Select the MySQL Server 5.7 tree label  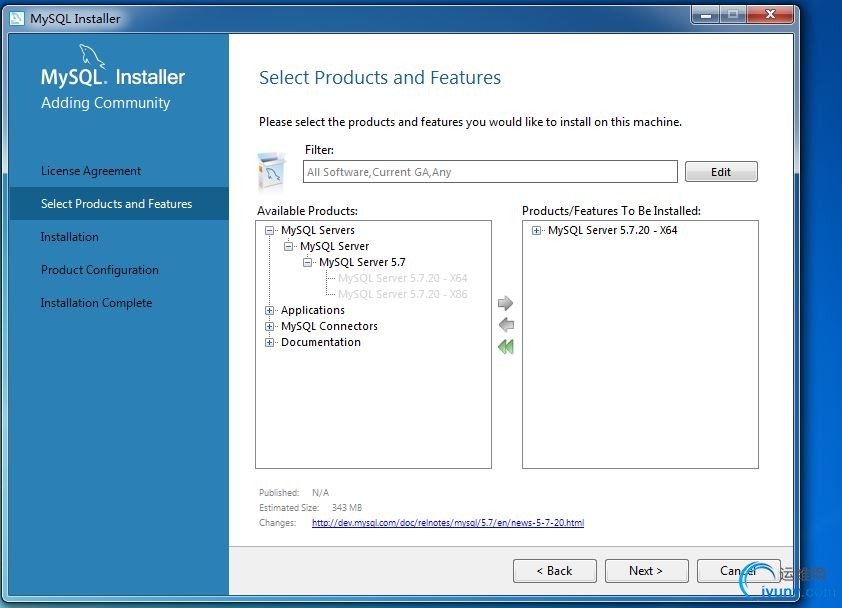pos(362,262)
